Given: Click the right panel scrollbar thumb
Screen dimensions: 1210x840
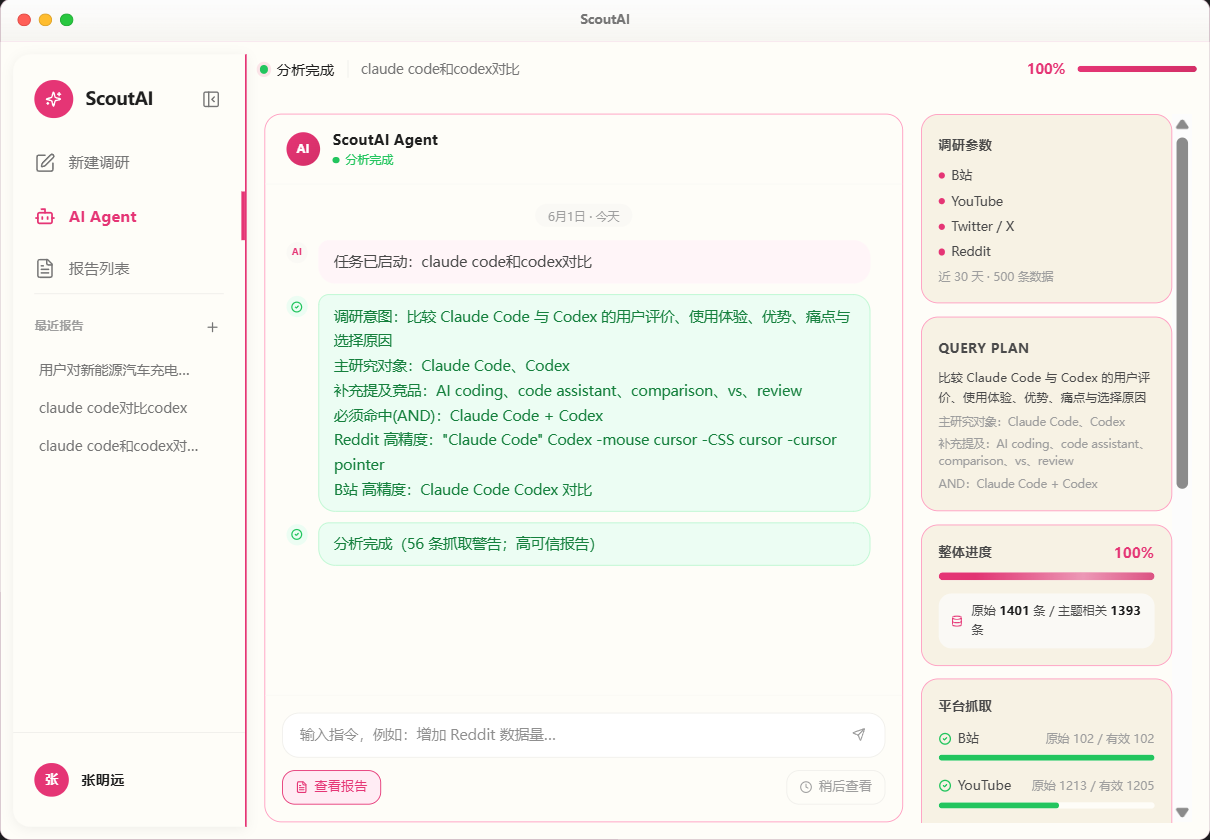Looking at the screenshot, I should pos(1182,313).
